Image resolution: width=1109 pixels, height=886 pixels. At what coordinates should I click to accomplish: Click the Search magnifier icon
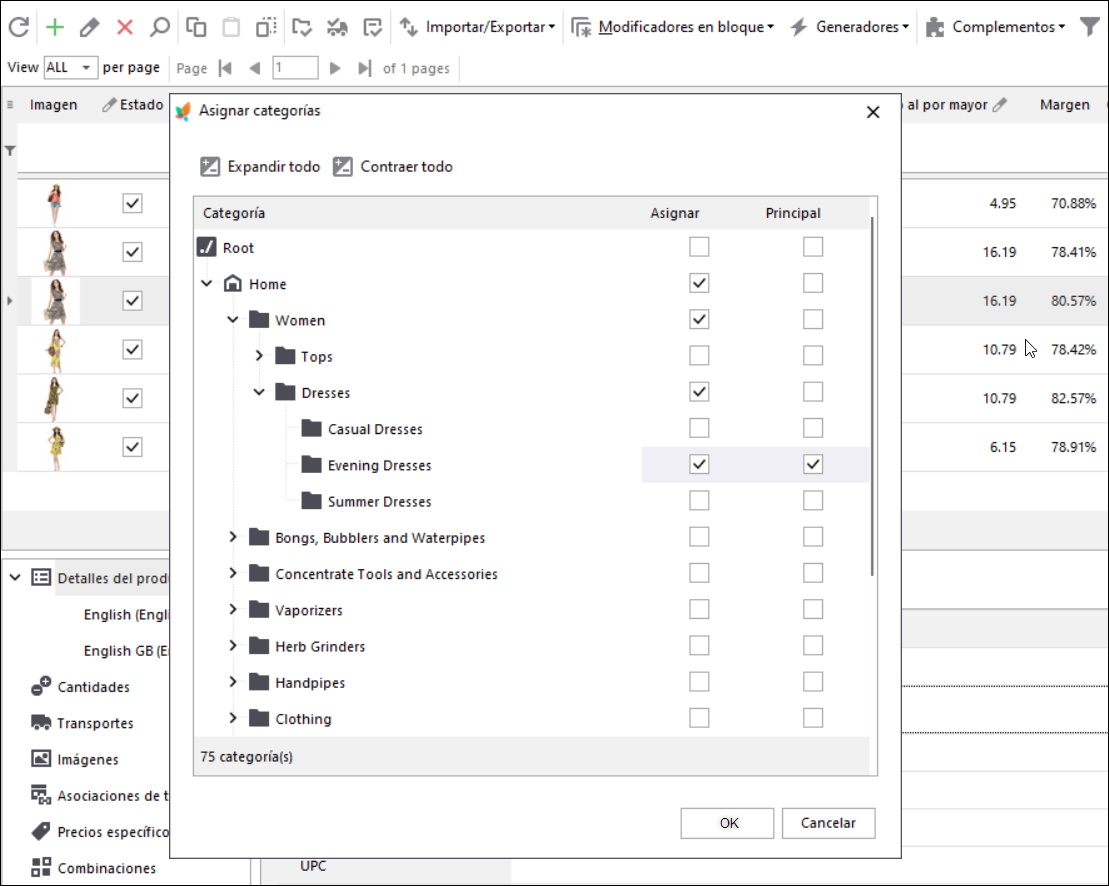(x=160, y=27)
